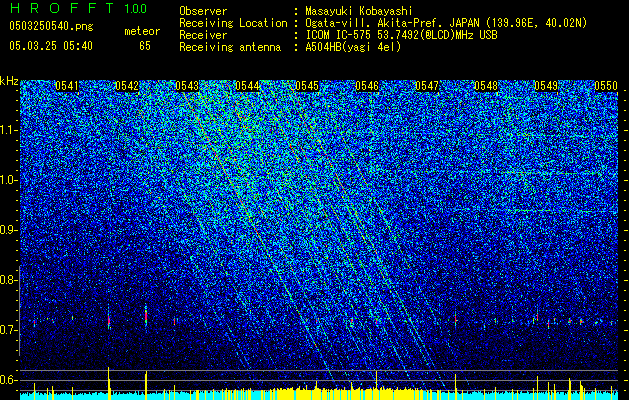Click the 0548 time marker
Image resolution: width=629 pixels, height=400 pixels.
point(486,86)
